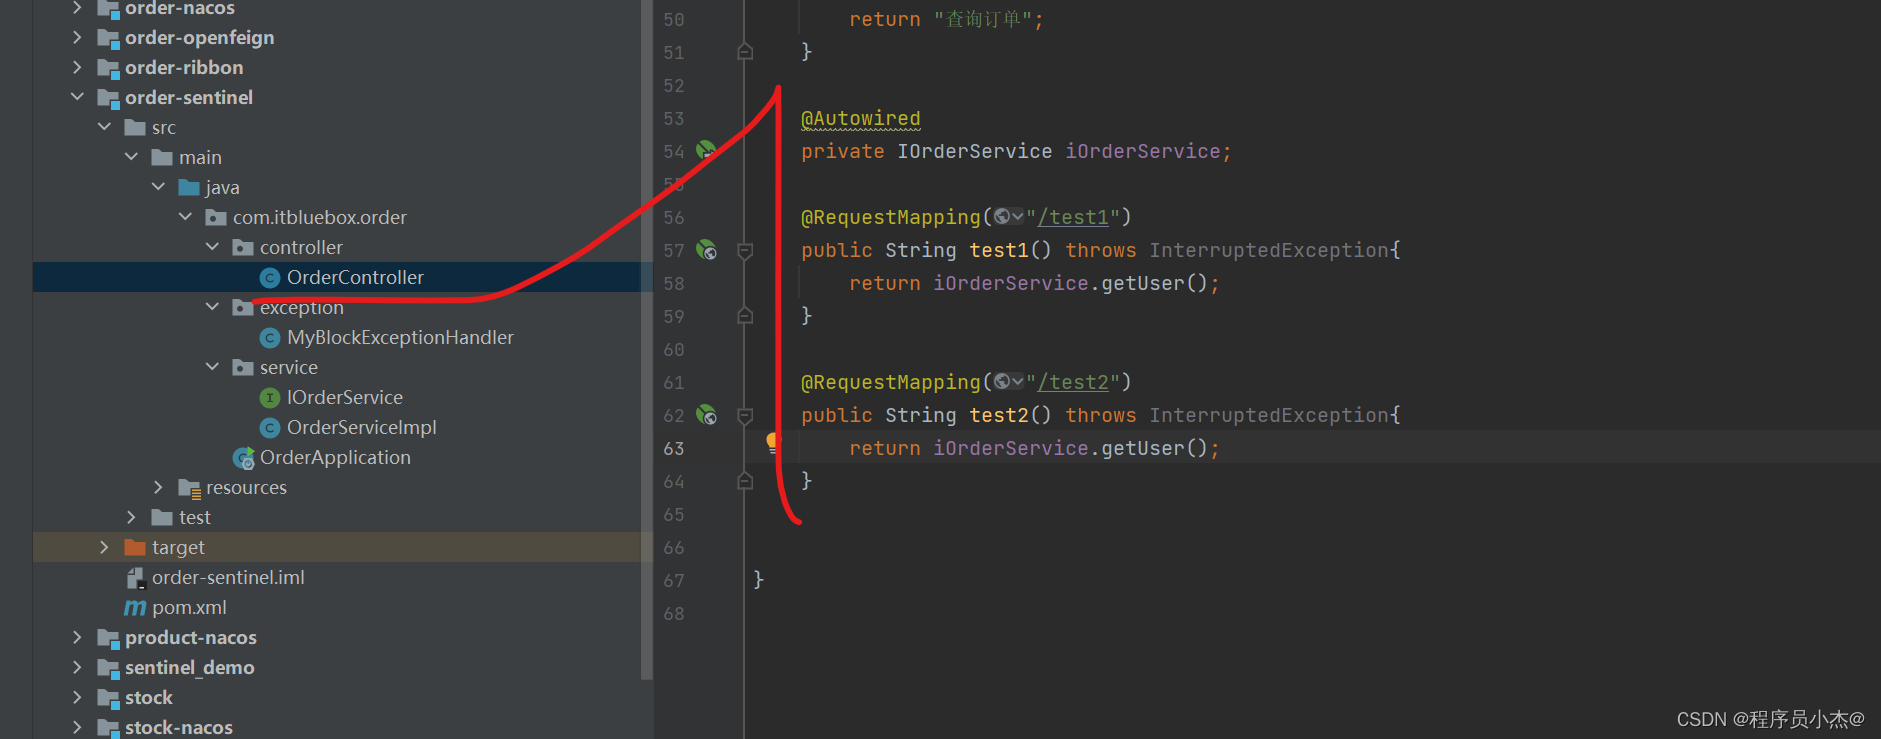
Task: Follow the /test1 mapping URL link
Action: (1073, 217)
